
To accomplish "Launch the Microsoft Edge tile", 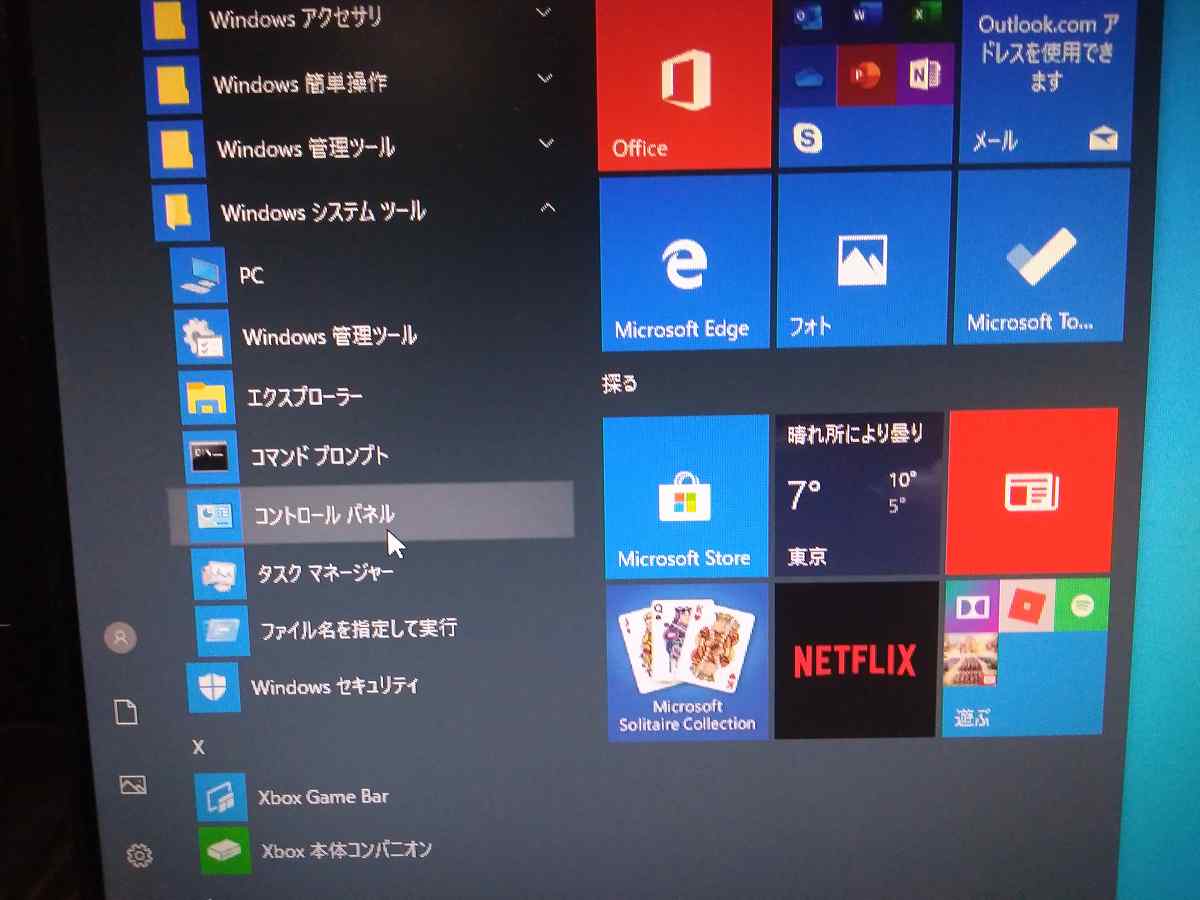I will (x=685, y=262).
